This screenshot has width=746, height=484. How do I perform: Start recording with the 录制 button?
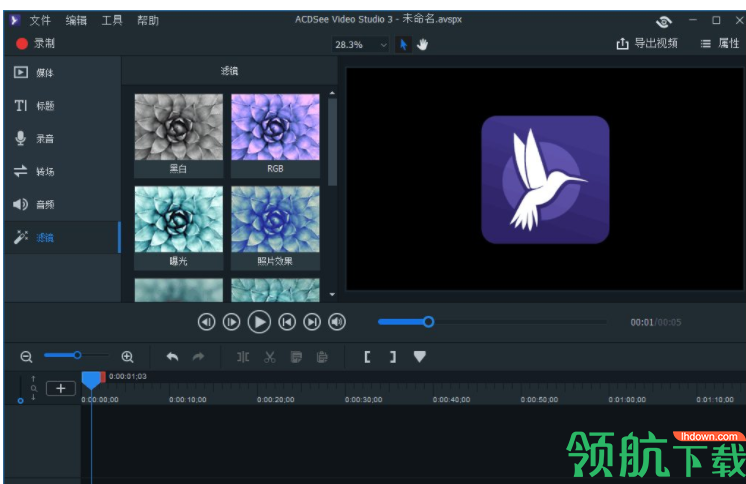36,43
